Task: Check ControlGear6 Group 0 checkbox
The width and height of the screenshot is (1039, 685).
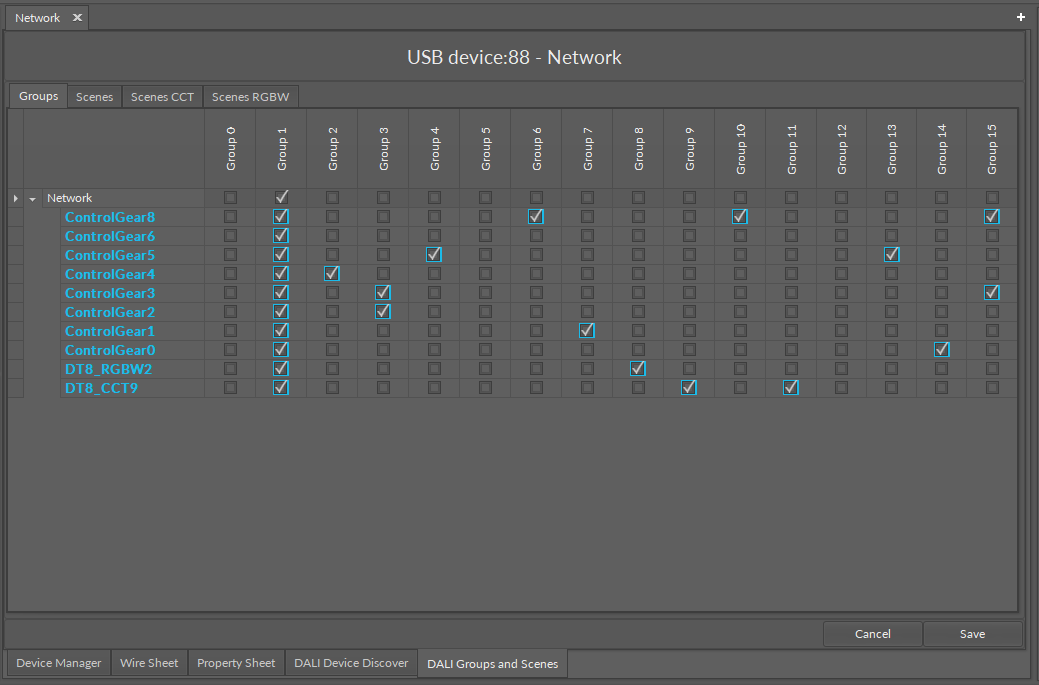Action: pos(231,236)
